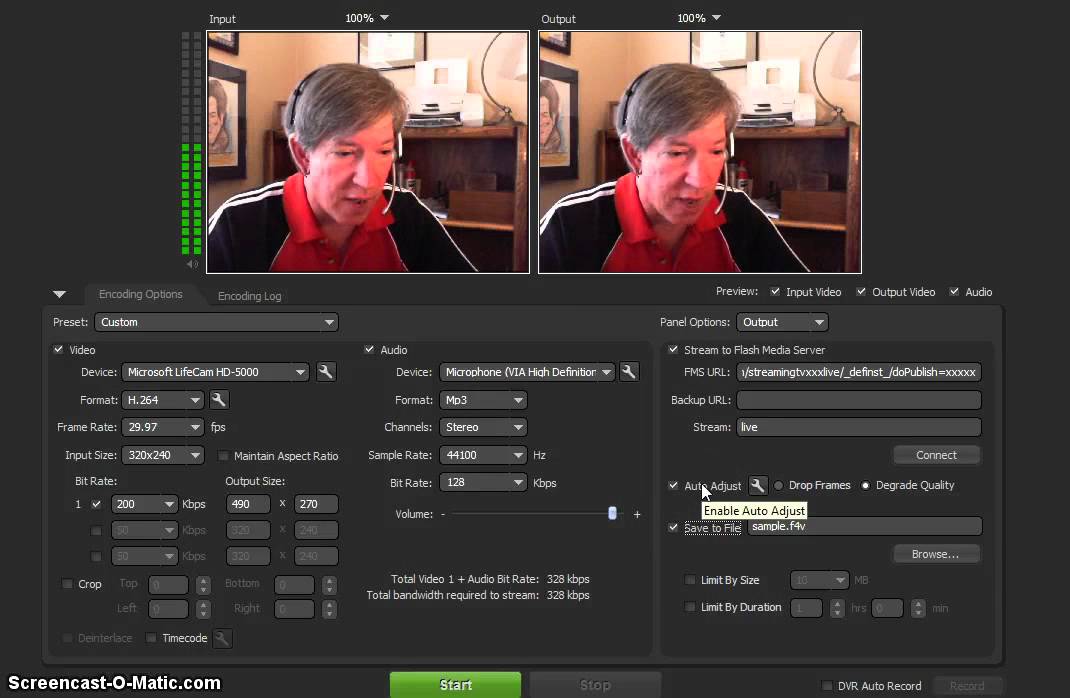The width and height of the screenshot is (1070, 698).
Task: Switch to Encoding Options tab
Action: [x=141, y=294]
